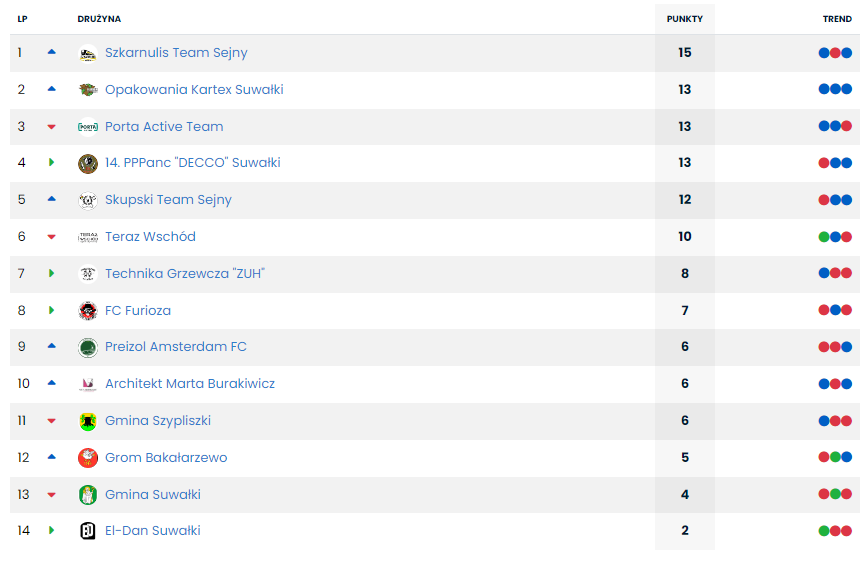Image resolution: width=867 pixels, height=561 pixels.
Task: Click the Gmina Szypliszki coat of arms
Action: 87,421
